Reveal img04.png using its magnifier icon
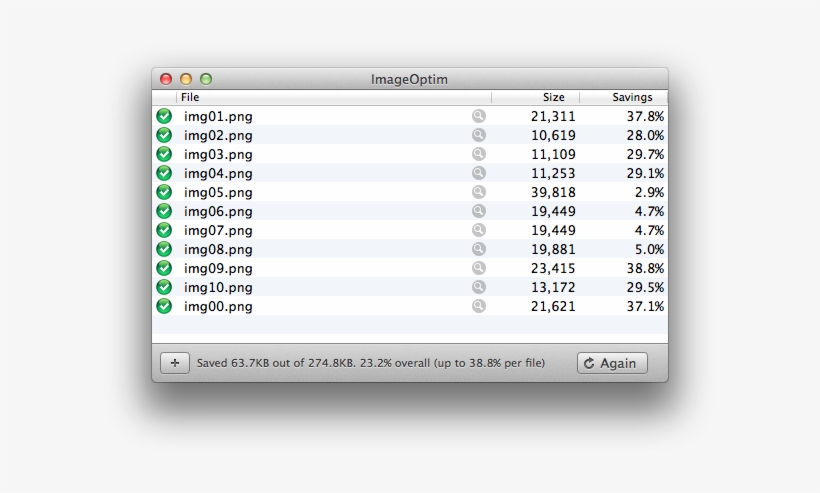This screenshot has height=493, width=820. (479, 173)
